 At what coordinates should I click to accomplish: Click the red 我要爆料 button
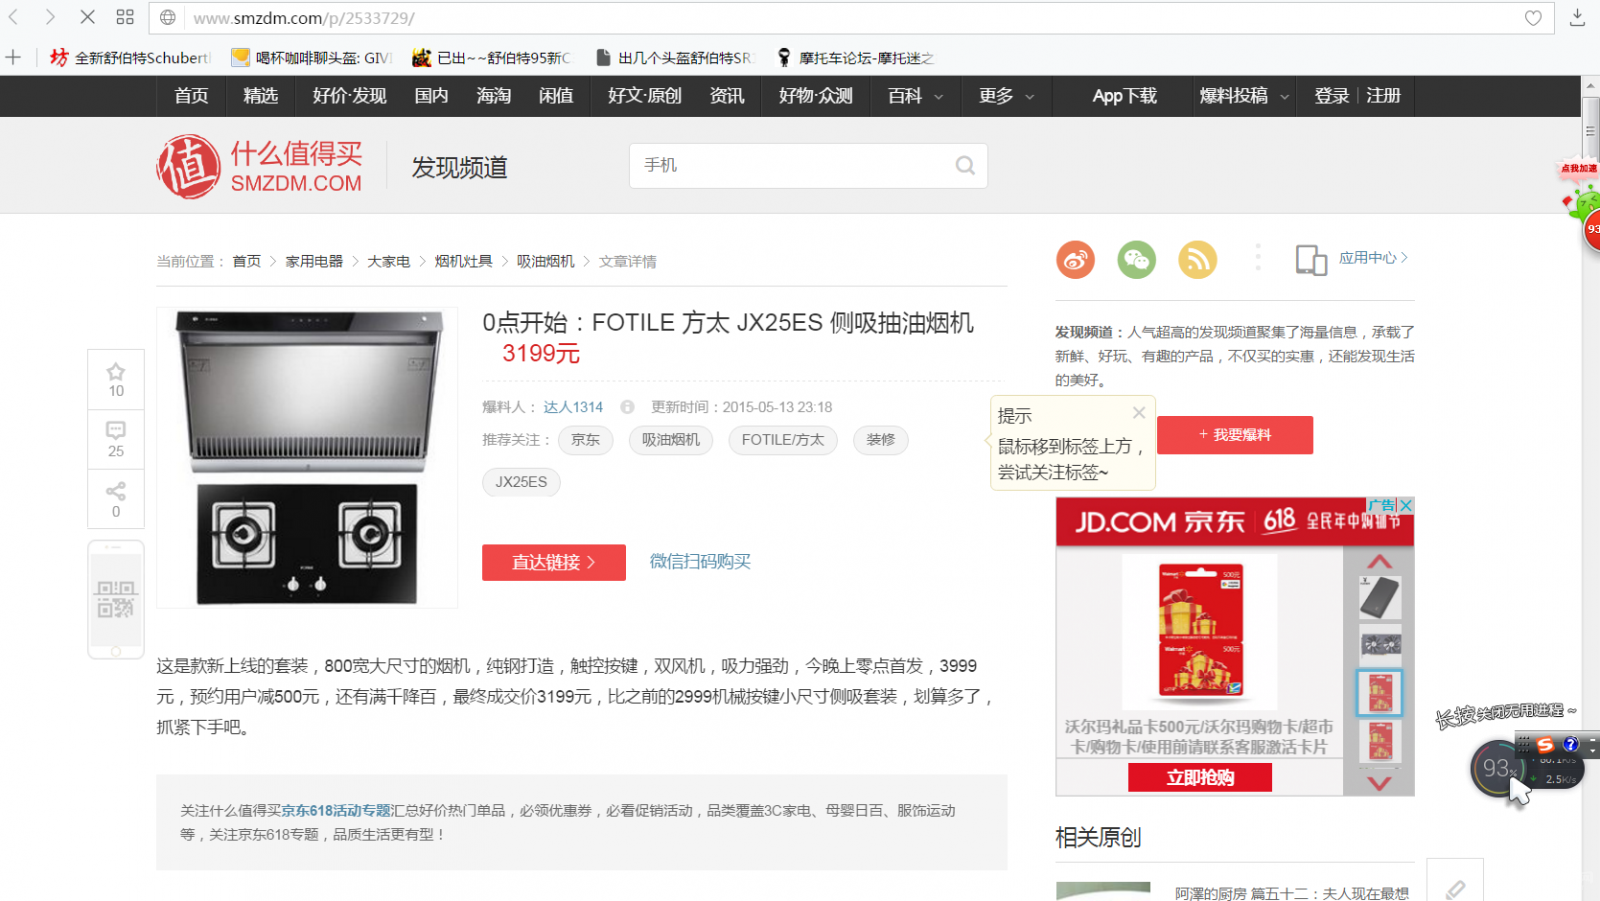pos(1235,435)
